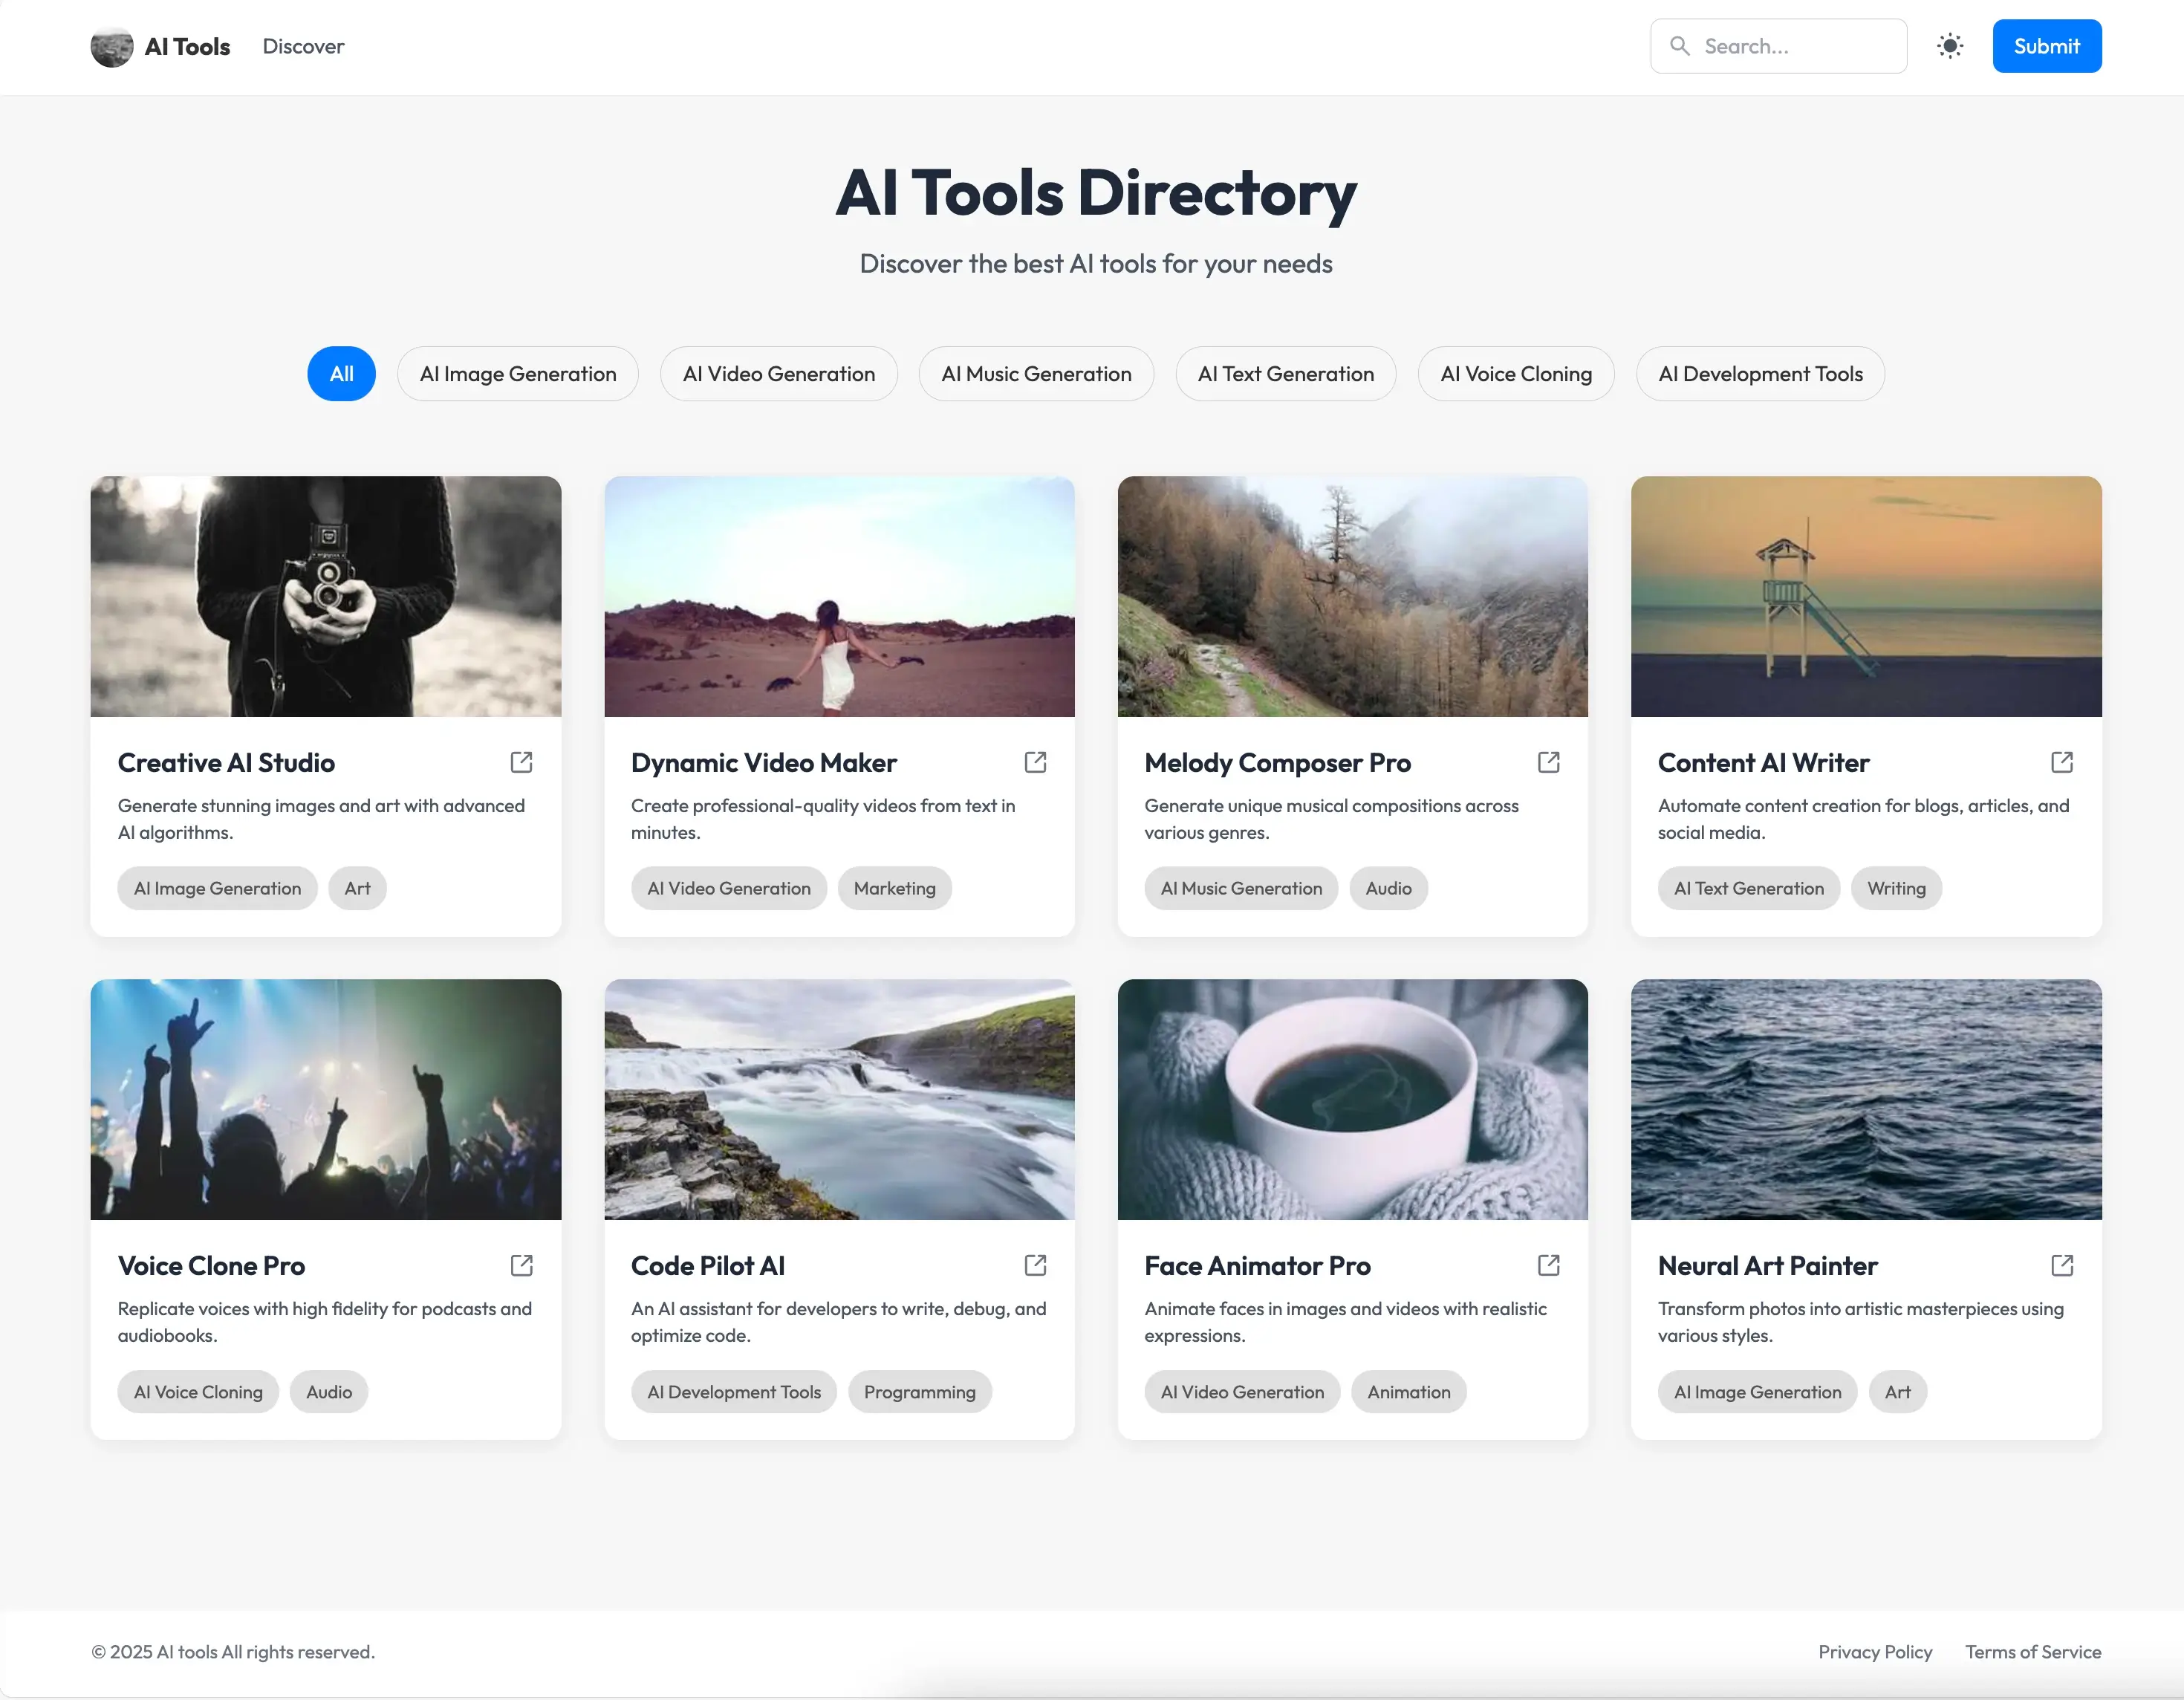The width and height of the screenshot is (2184, 1700).
Task: Click the Audio tag on Melody Composer Pro
Action: pyautogui.click(x=1388, y=888)
